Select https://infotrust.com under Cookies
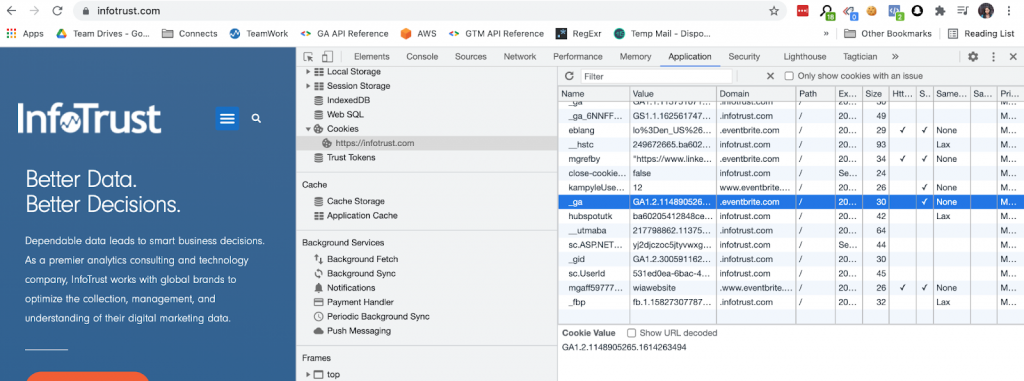This screenshot has width=1024, height=381. tap(375, 143)
